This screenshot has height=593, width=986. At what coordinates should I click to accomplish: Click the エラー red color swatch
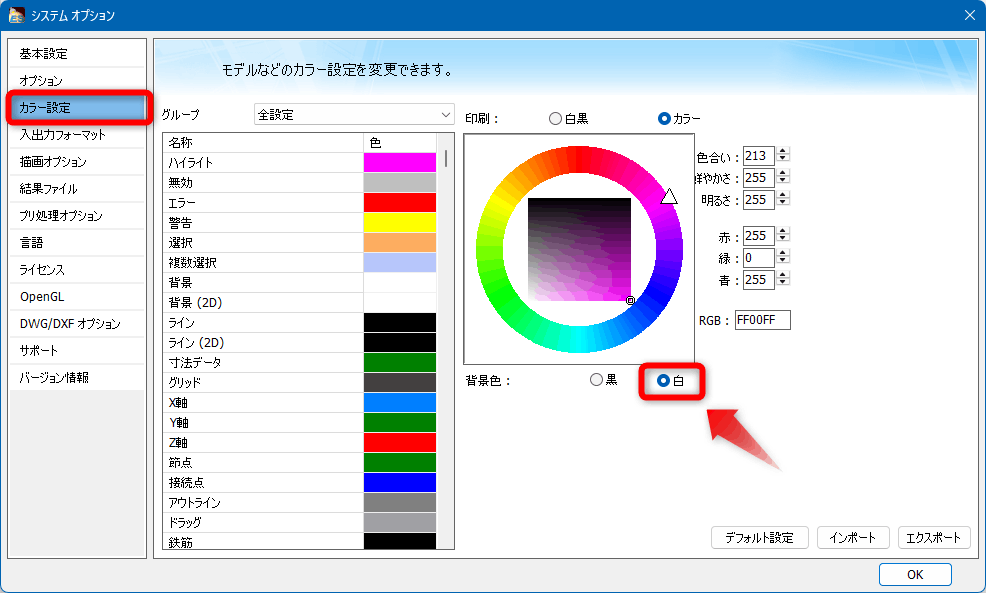pos(400,202)
